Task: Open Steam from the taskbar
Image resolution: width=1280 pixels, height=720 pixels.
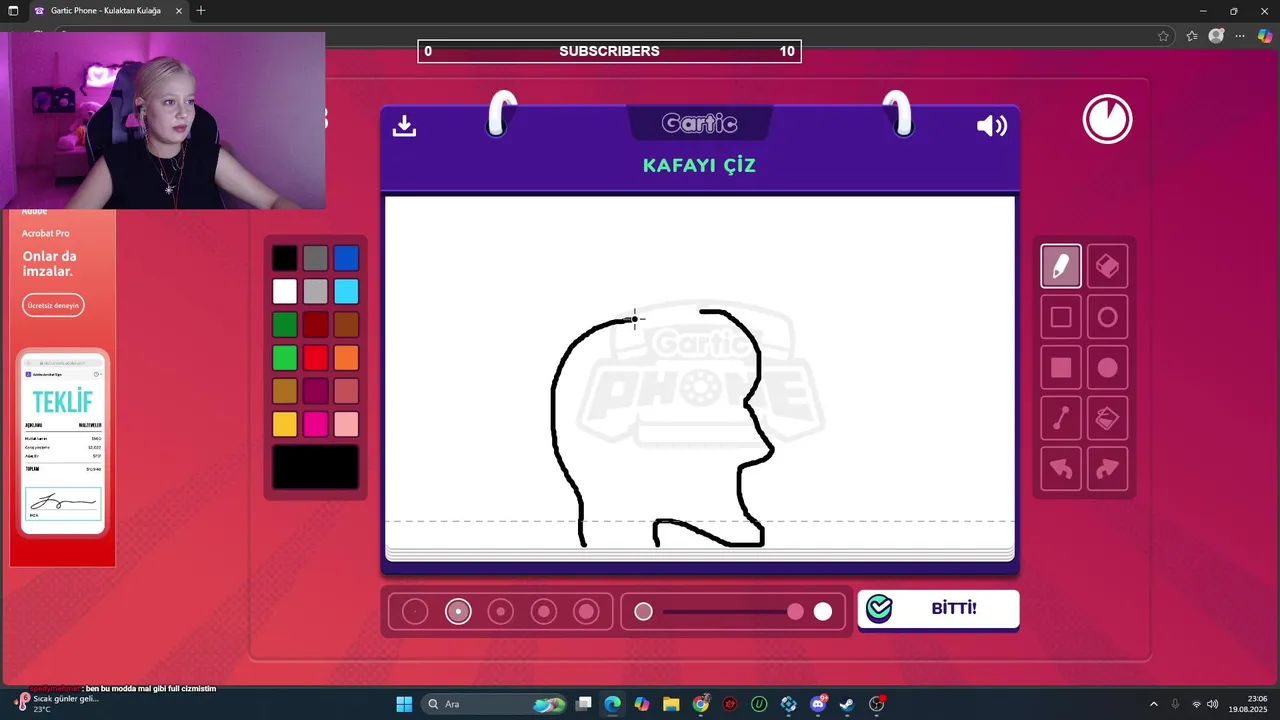Action: pos(847,704)
